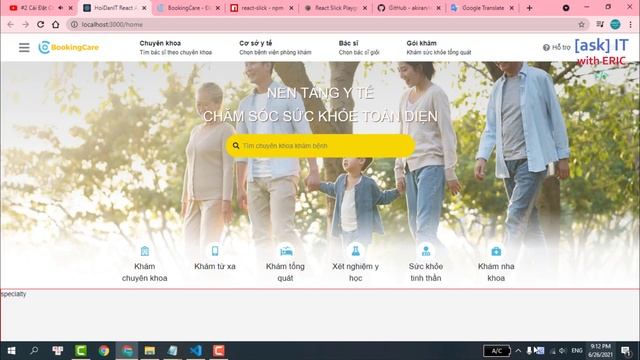Open File Explorer from the taskbar
The height and width of the screenshot is (360, 640).
[x=149, y=351]
